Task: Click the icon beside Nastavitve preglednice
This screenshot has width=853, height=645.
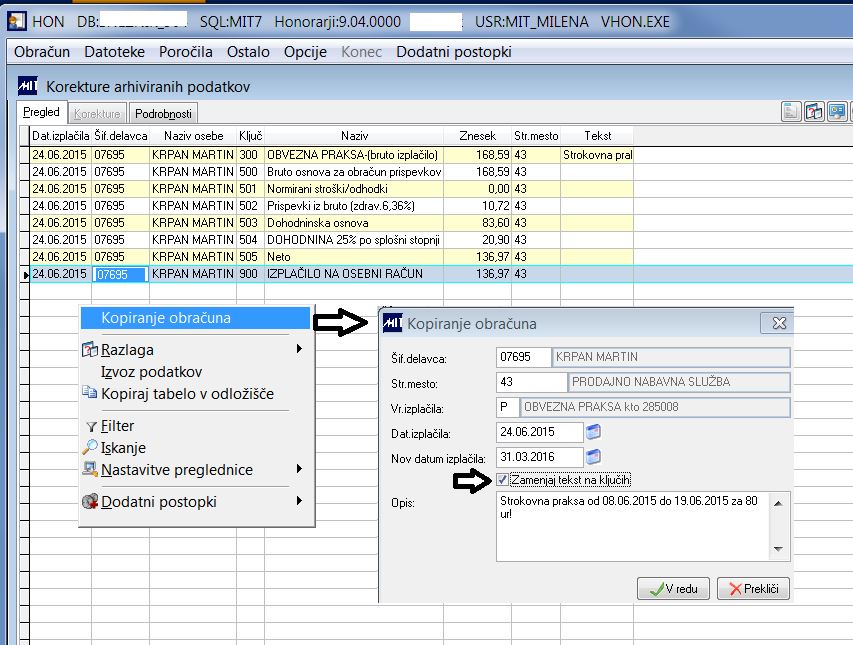Action: (x=90, y=468)
